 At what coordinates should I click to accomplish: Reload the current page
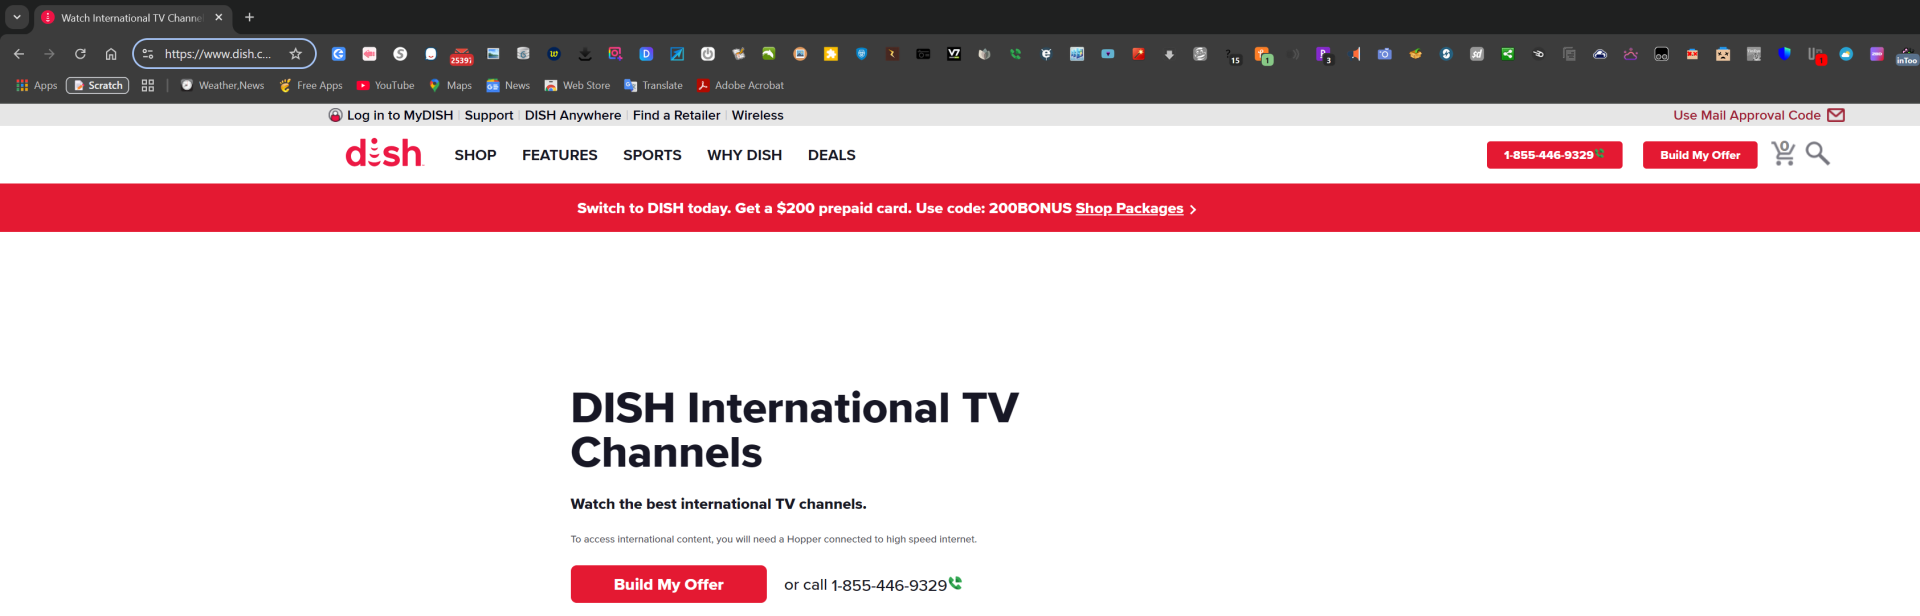(x=80, y=54)
